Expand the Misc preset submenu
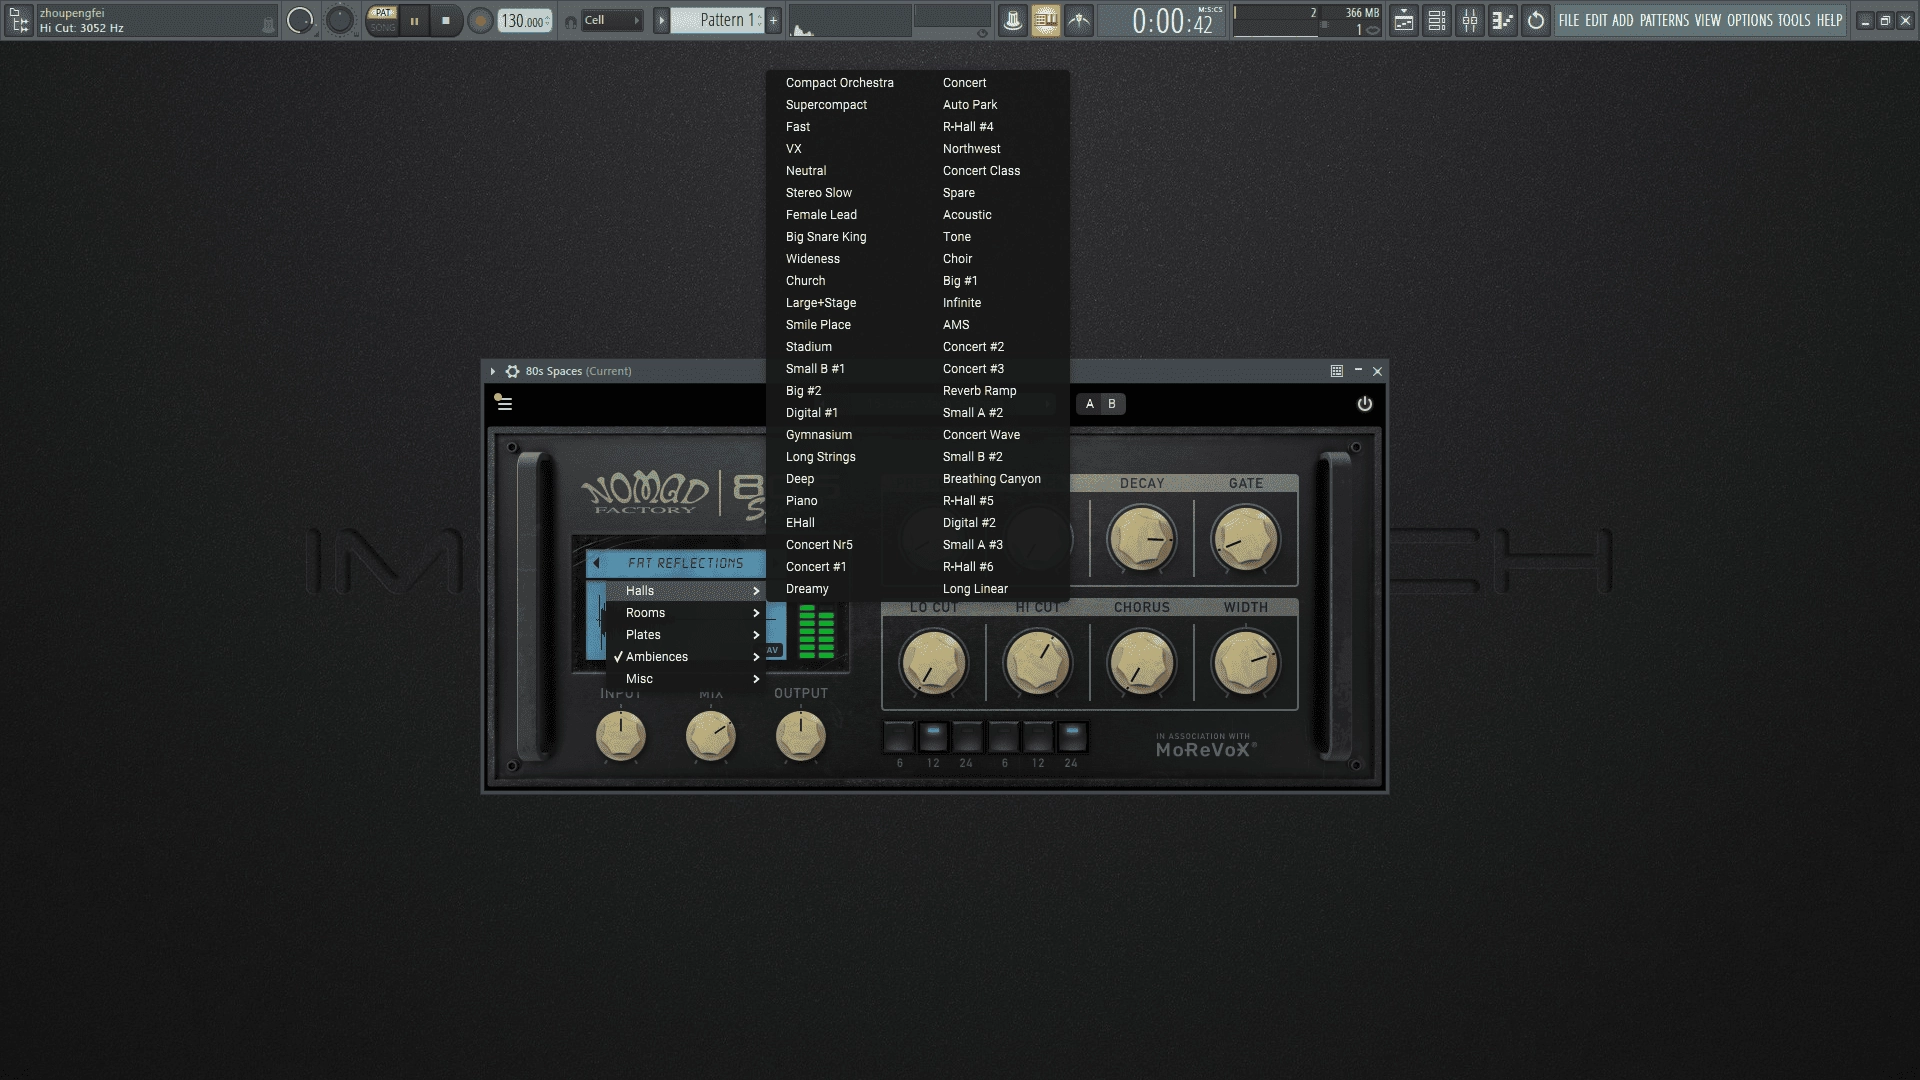Screen dimensions: 1920x1080 686,679
